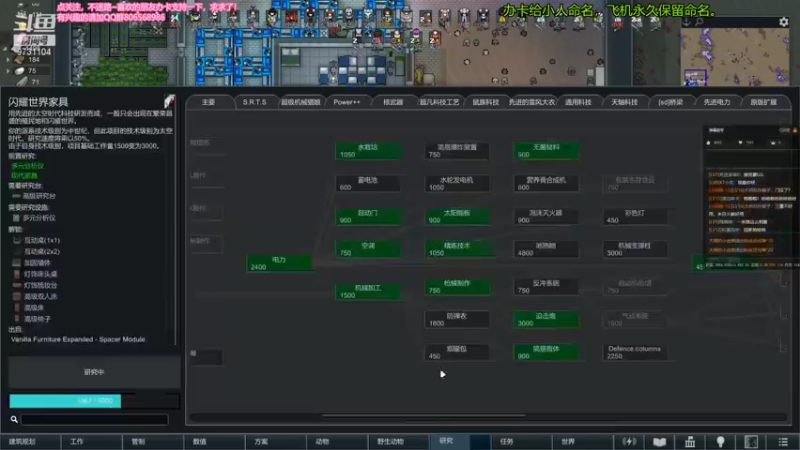Click the lightbulb ideas icon in bottom bar
Viewport: 800px width, 450px height.
[x=720, y=442]
